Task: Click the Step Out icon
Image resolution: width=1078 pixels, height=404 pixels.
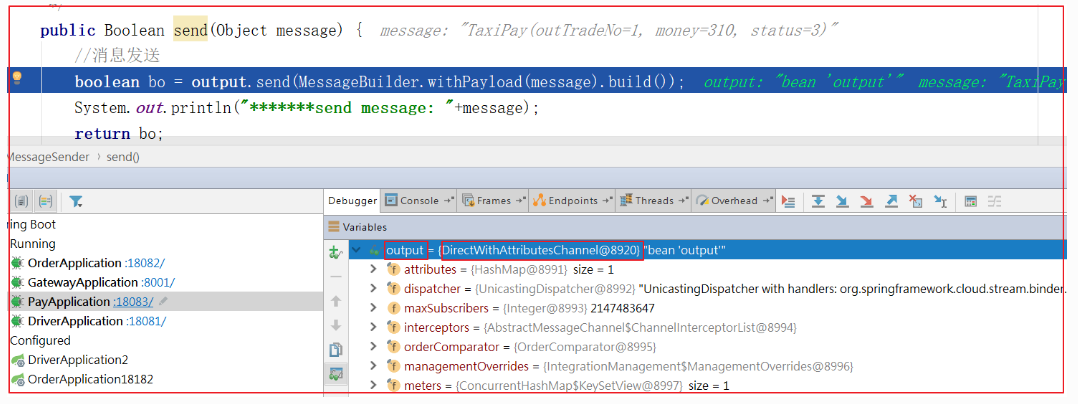Action: pos(891,201)
